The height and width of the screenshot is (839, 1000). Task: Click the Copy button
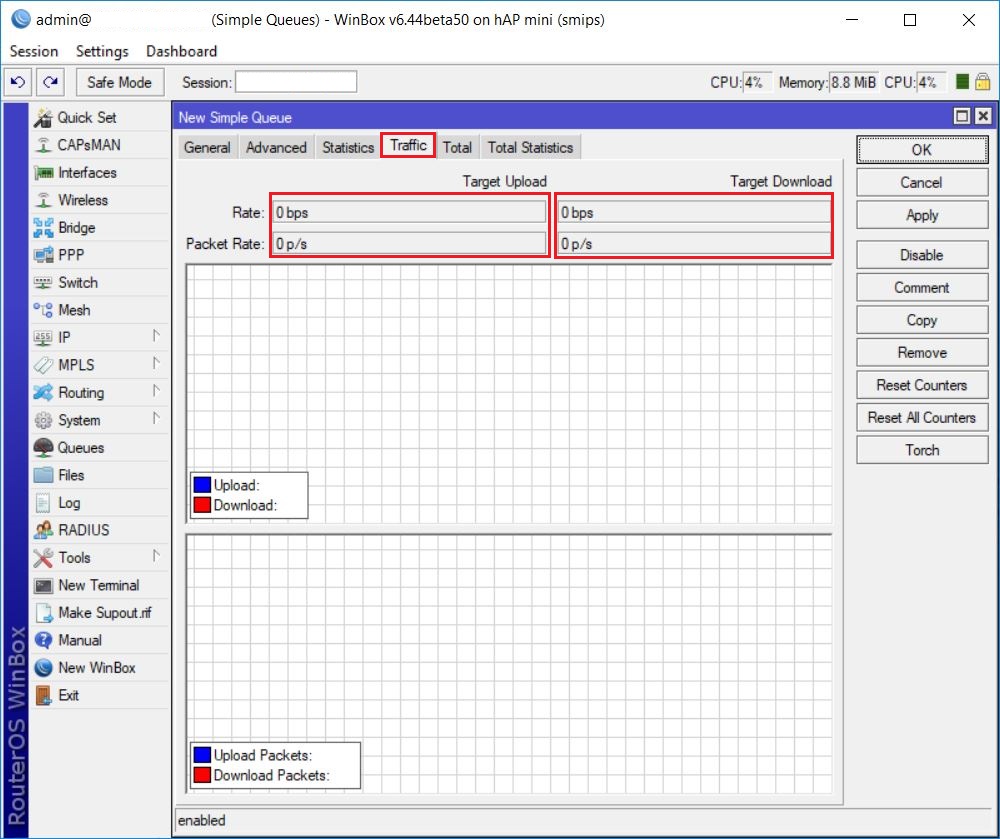922,320
